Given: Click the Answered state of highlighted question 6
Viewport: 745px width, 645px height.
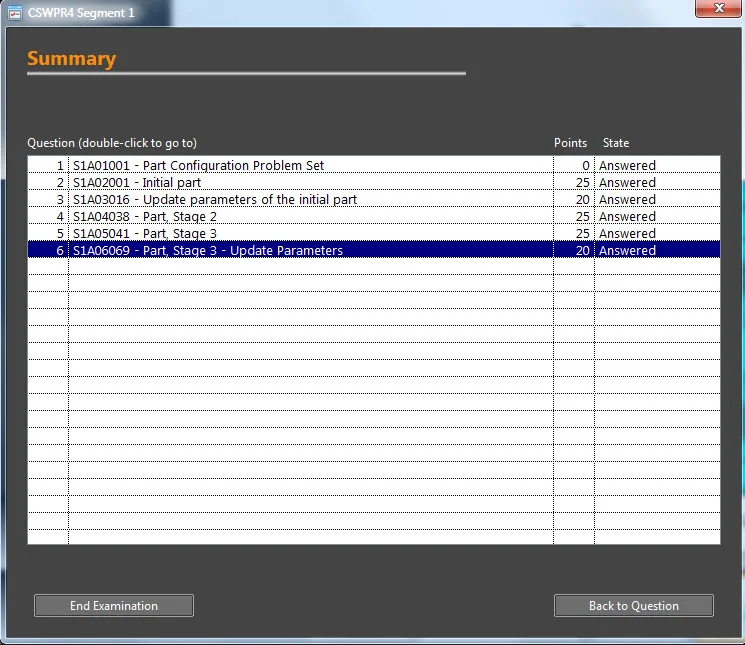Looking at the screenshot, I should [627, 251].
